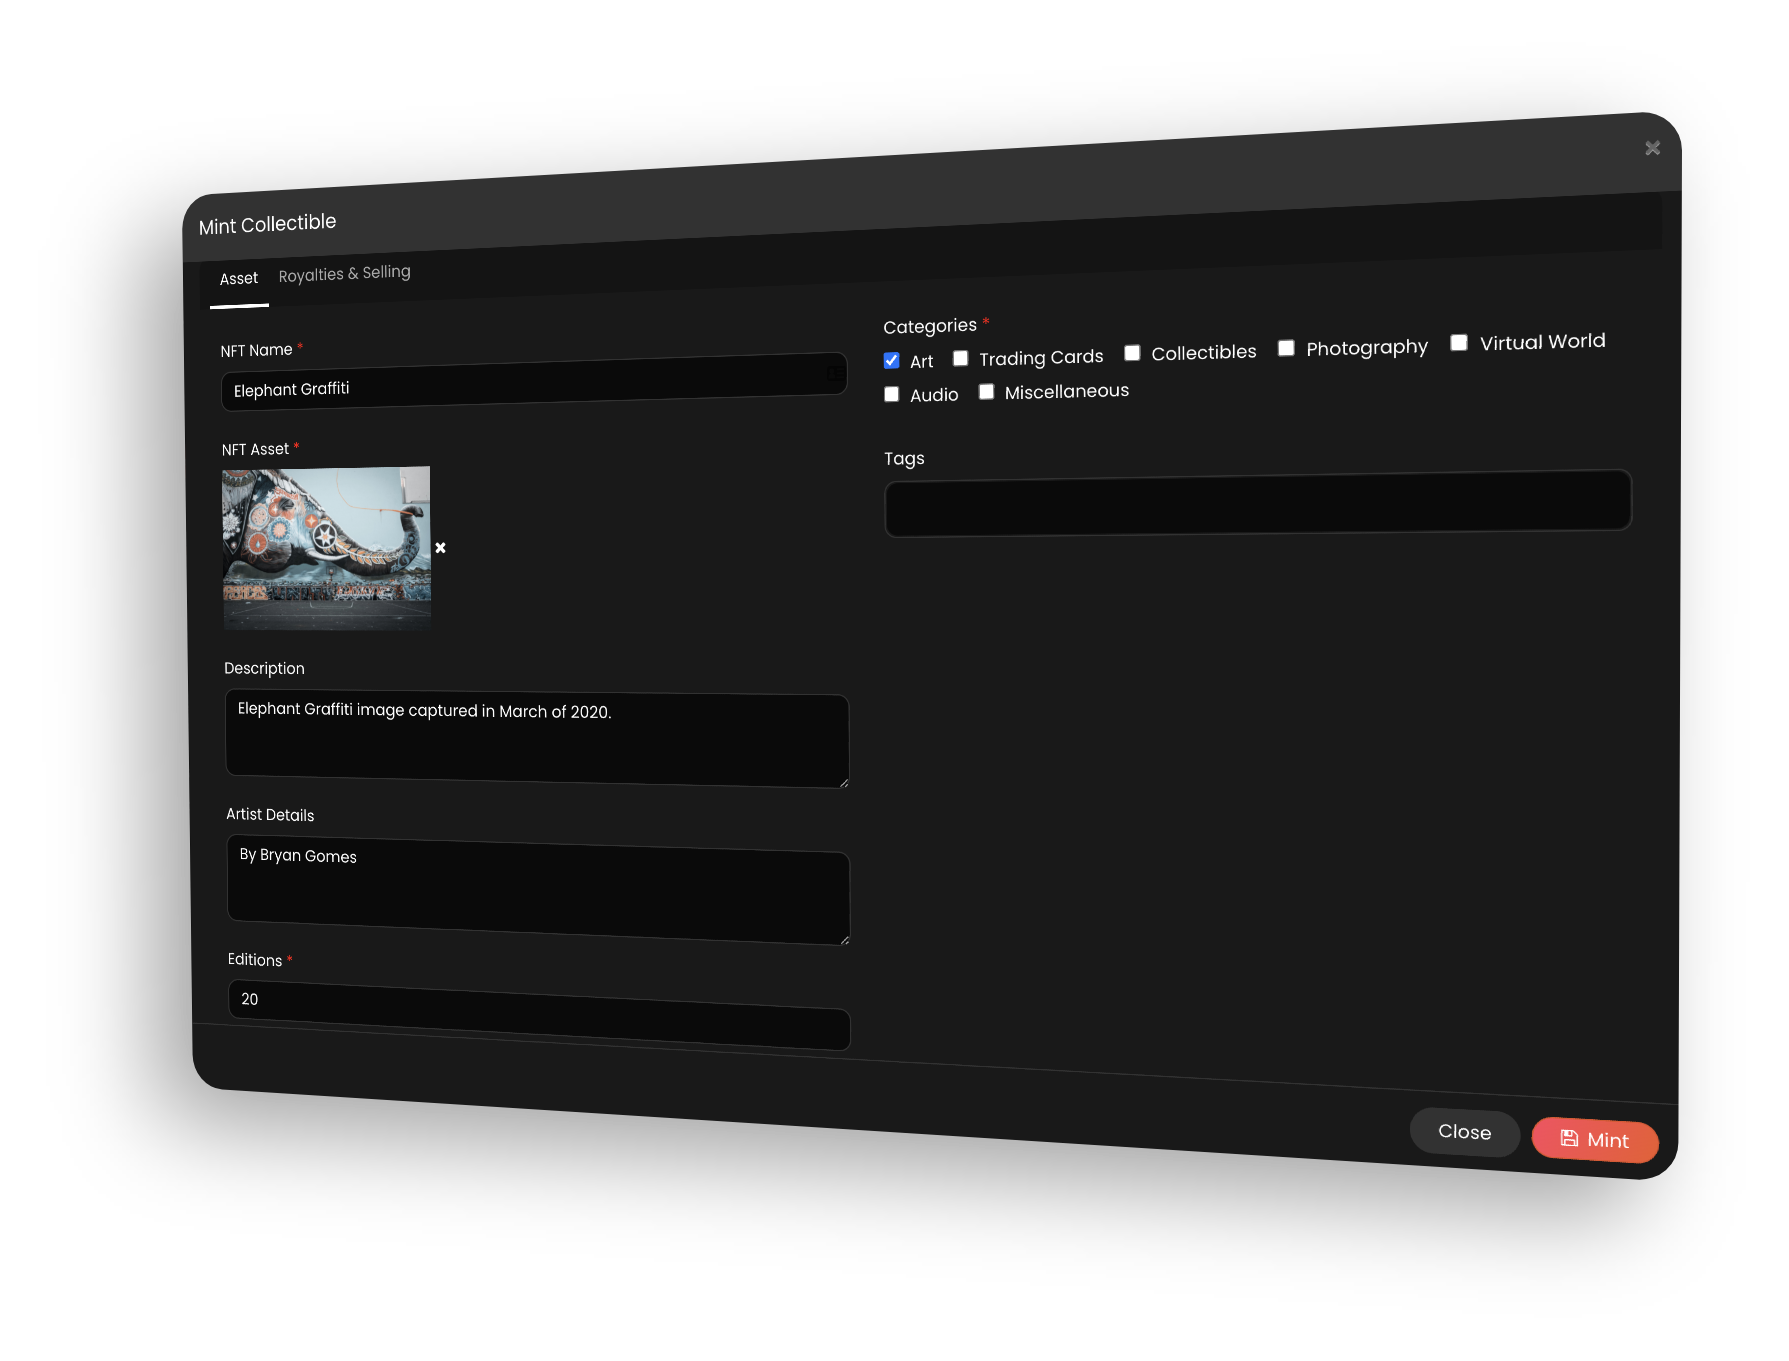Viewport: 1789px width, 1361px height.
Task: Close the Mint Collectible dialog with X icon
Action: point(1652,148)
